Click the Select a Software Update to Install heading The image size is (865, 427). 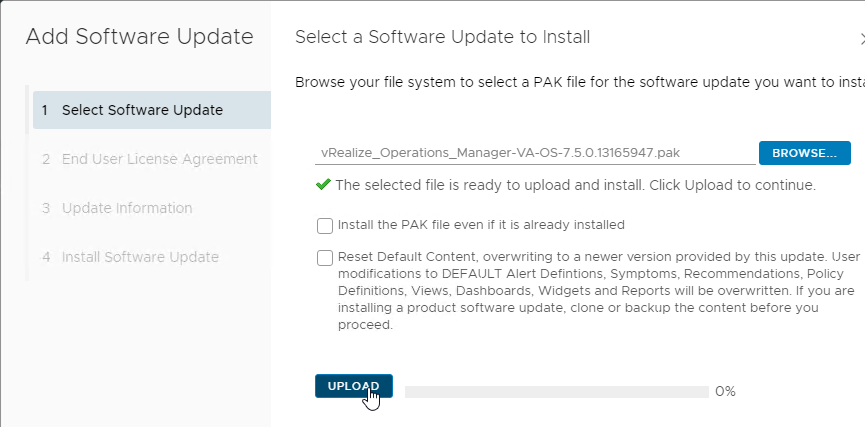point(442,37)
